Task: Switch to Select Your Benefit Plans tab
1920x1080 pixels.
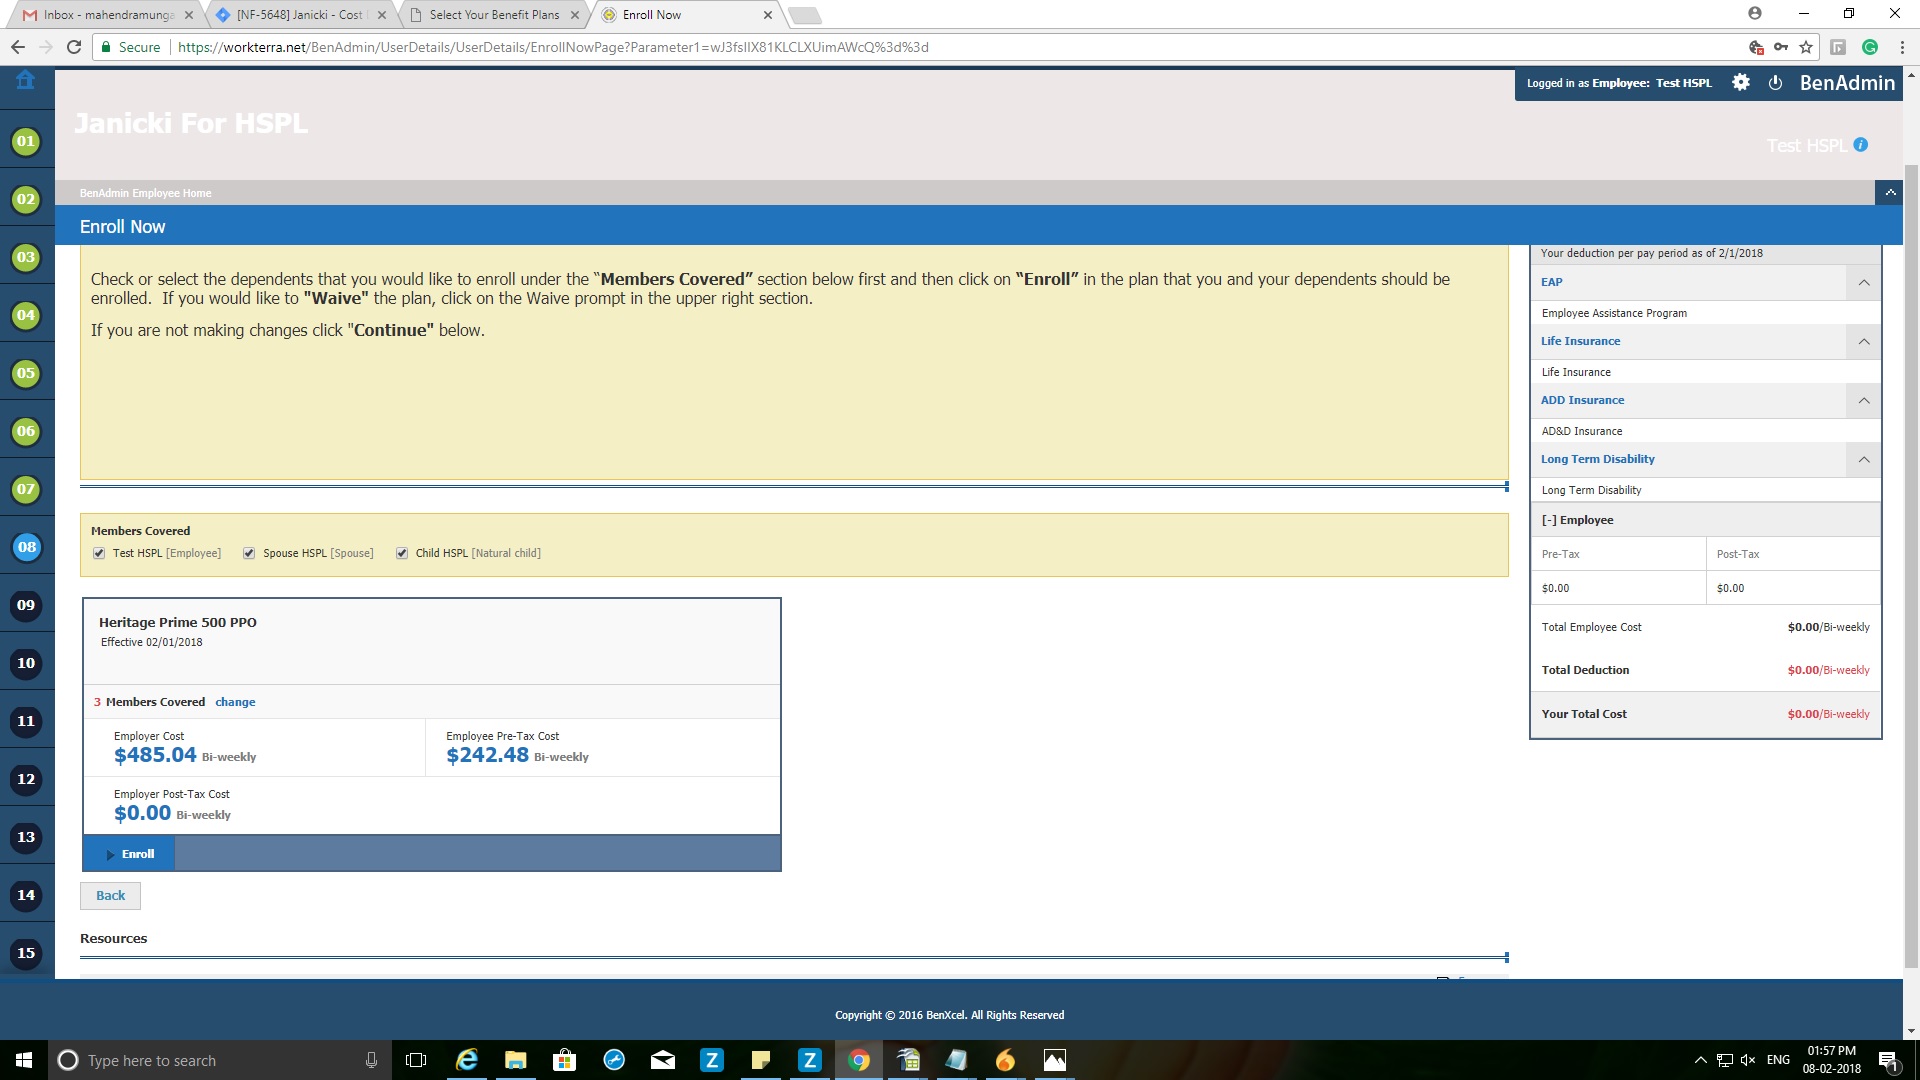Action: (494, 15)
